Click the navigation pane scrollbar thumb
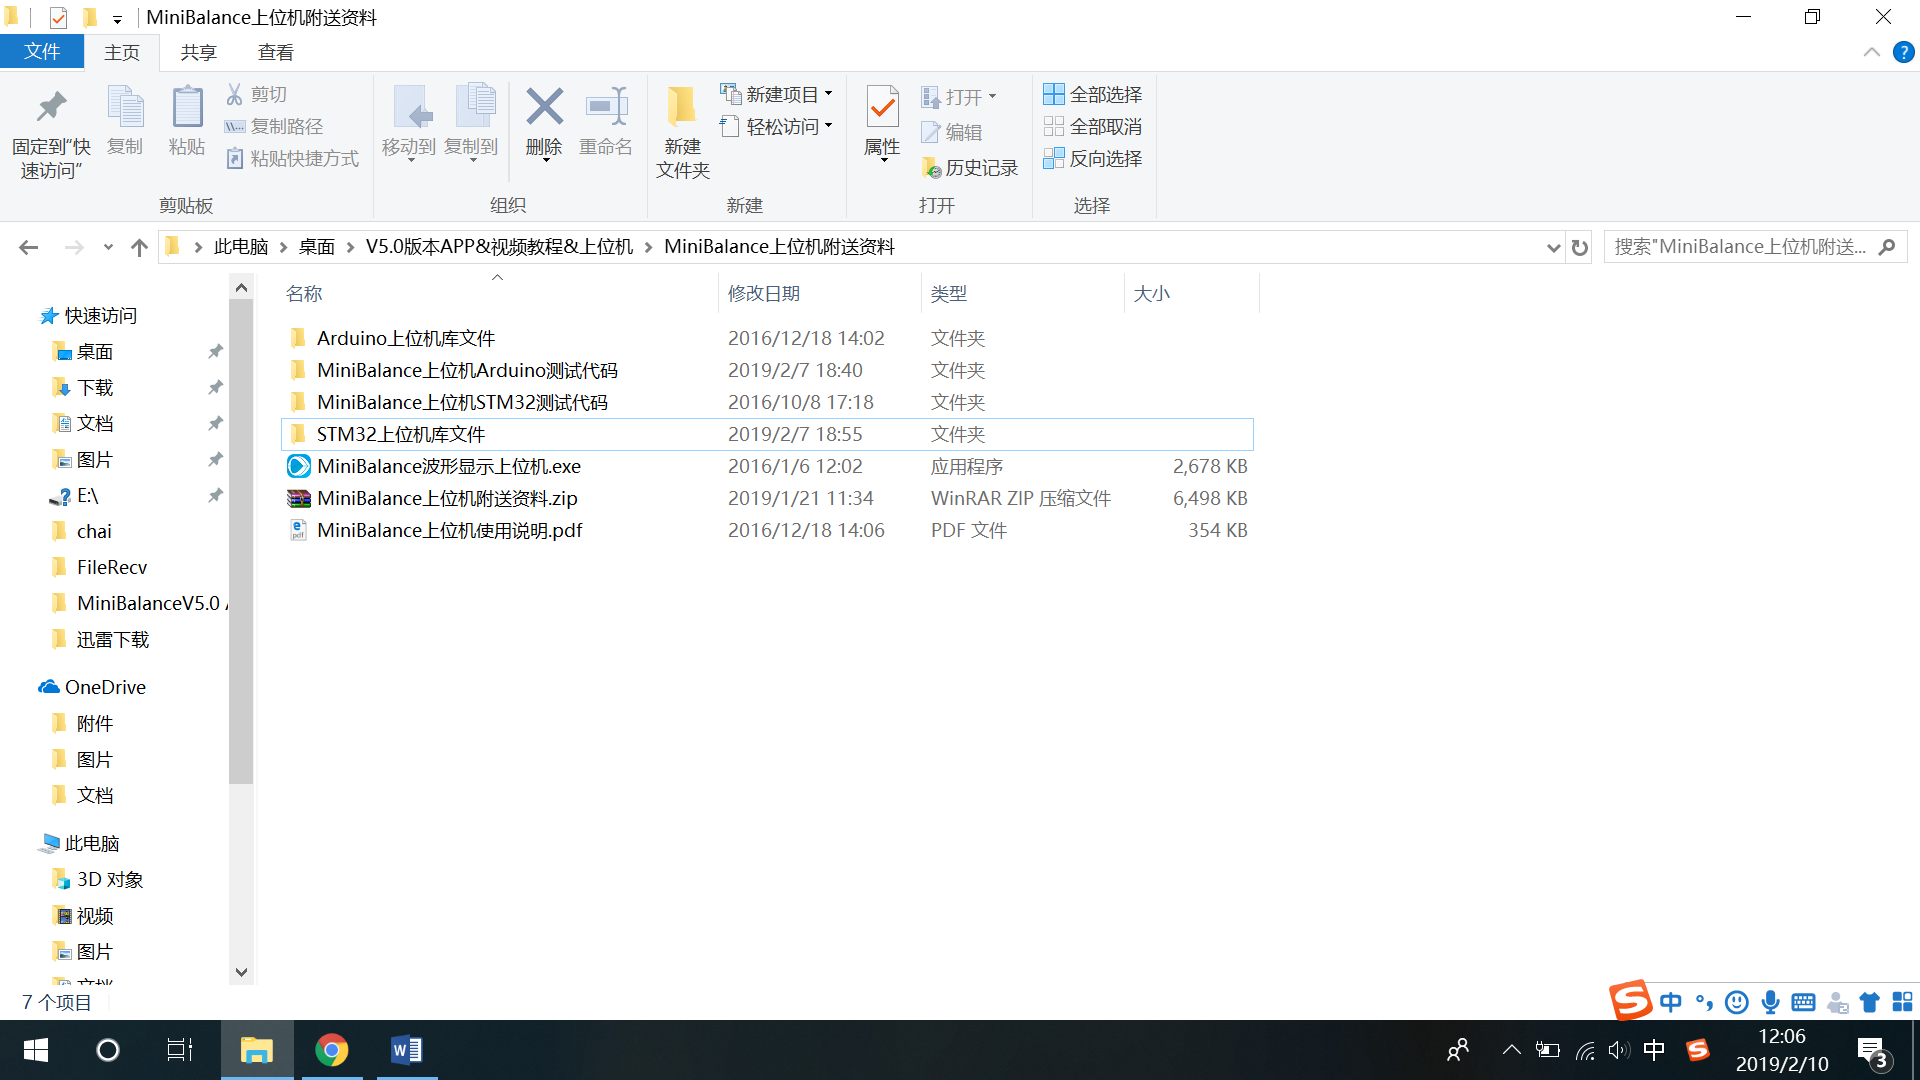This screenshot has width=1920, height=1080. point(241,541)
